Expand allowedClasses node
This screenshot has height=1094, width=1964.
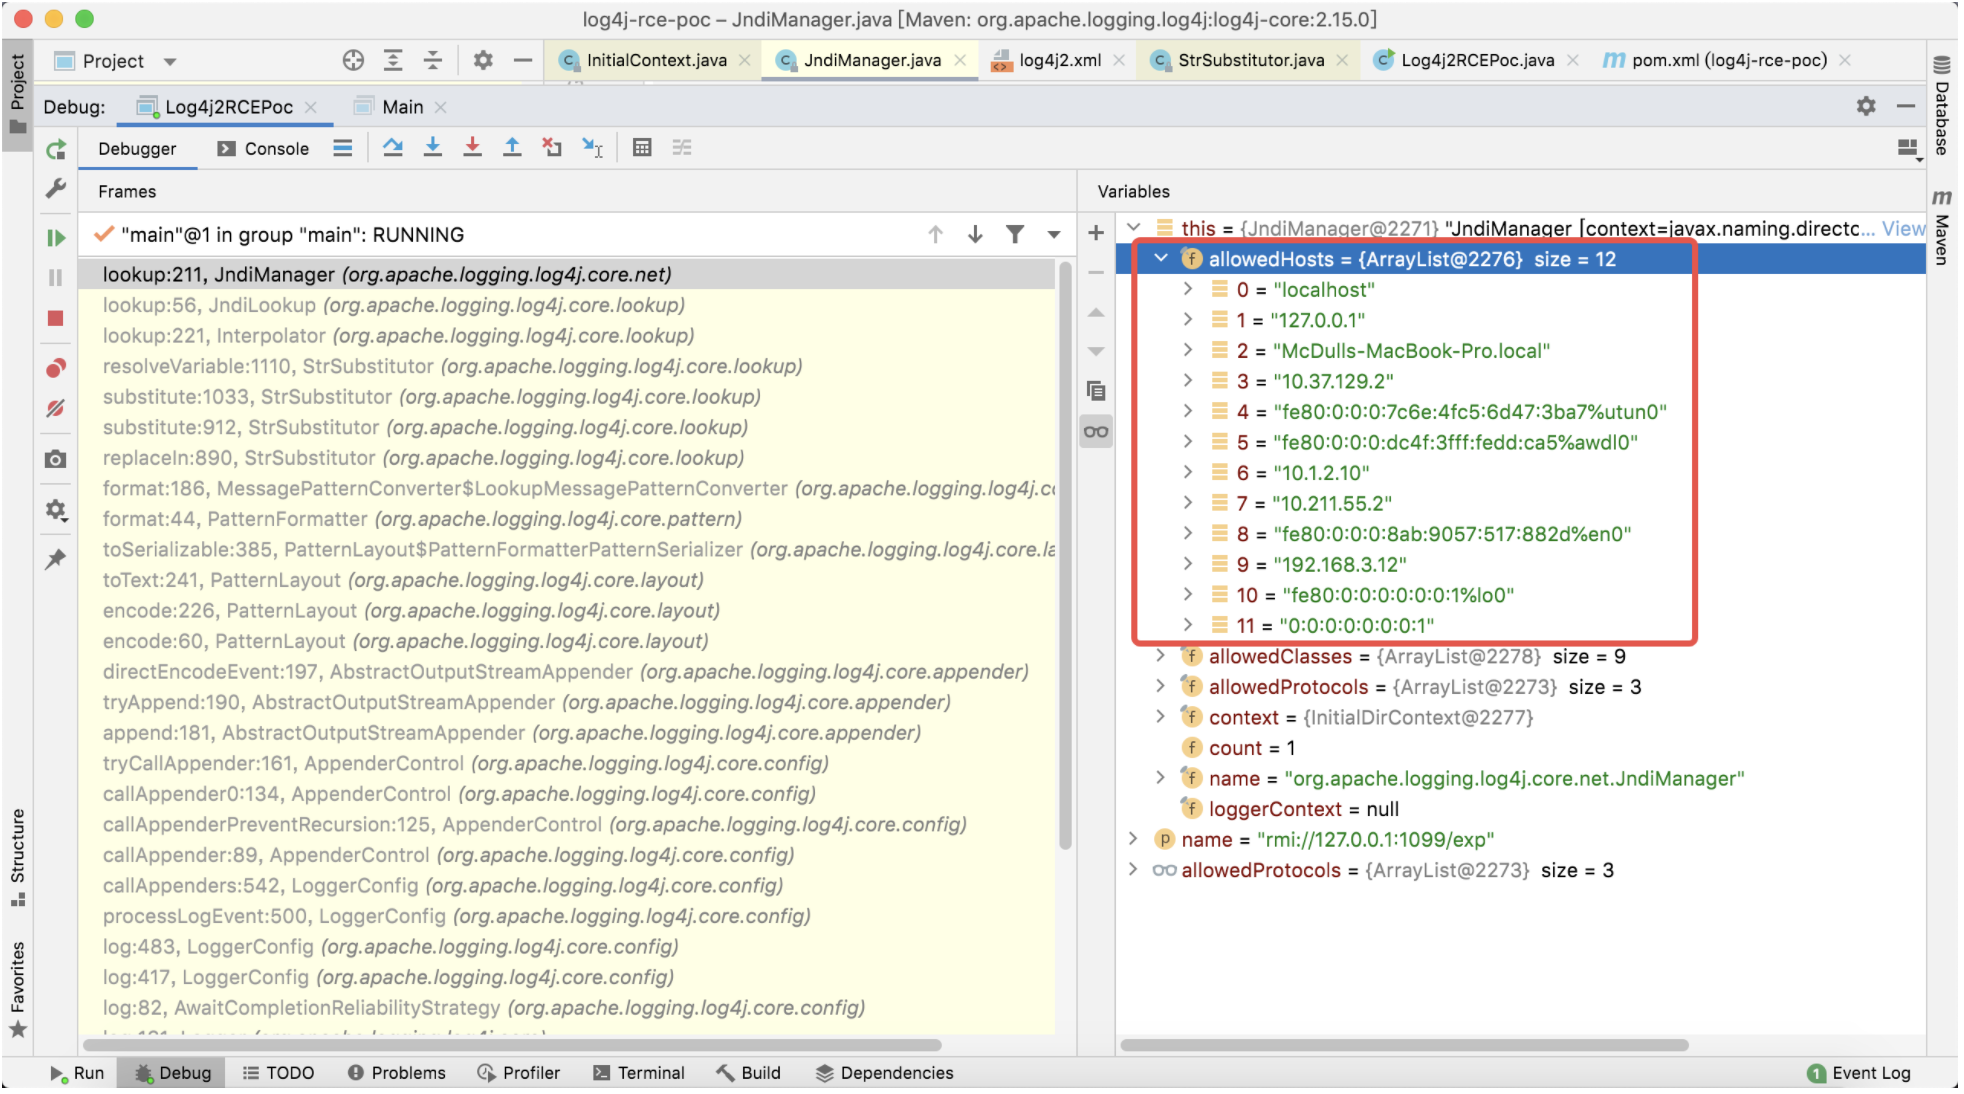(1160, 656)
